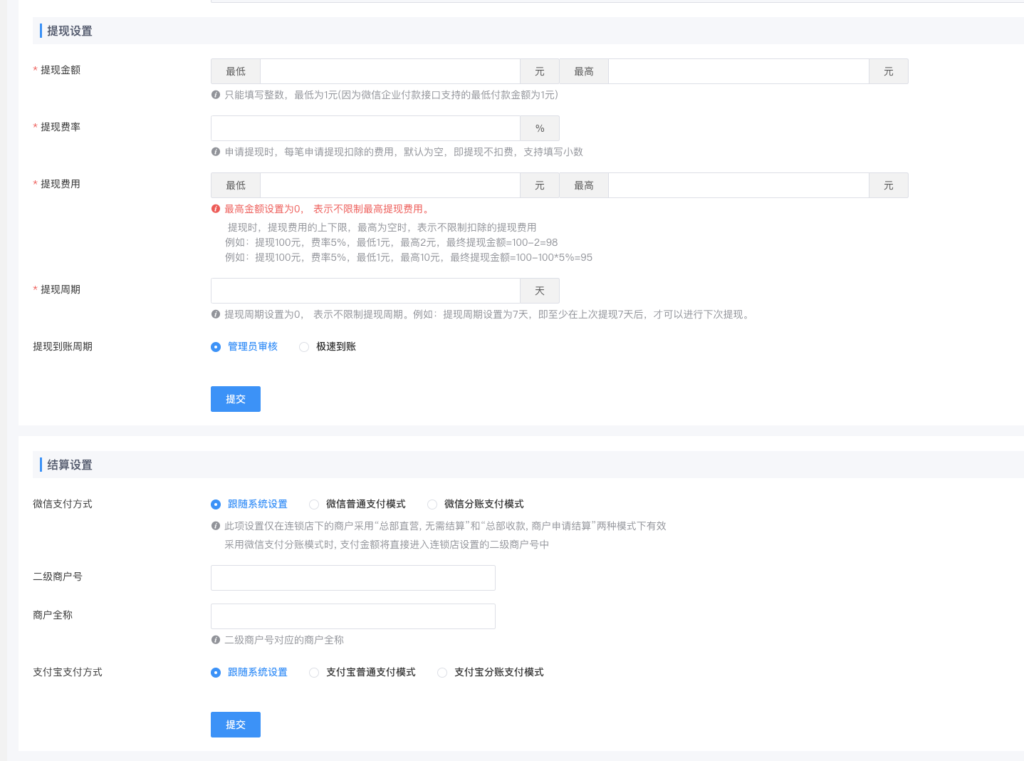
Task: 点击结算设置区域的提交按钮
Action: click(x=235, y=724)
